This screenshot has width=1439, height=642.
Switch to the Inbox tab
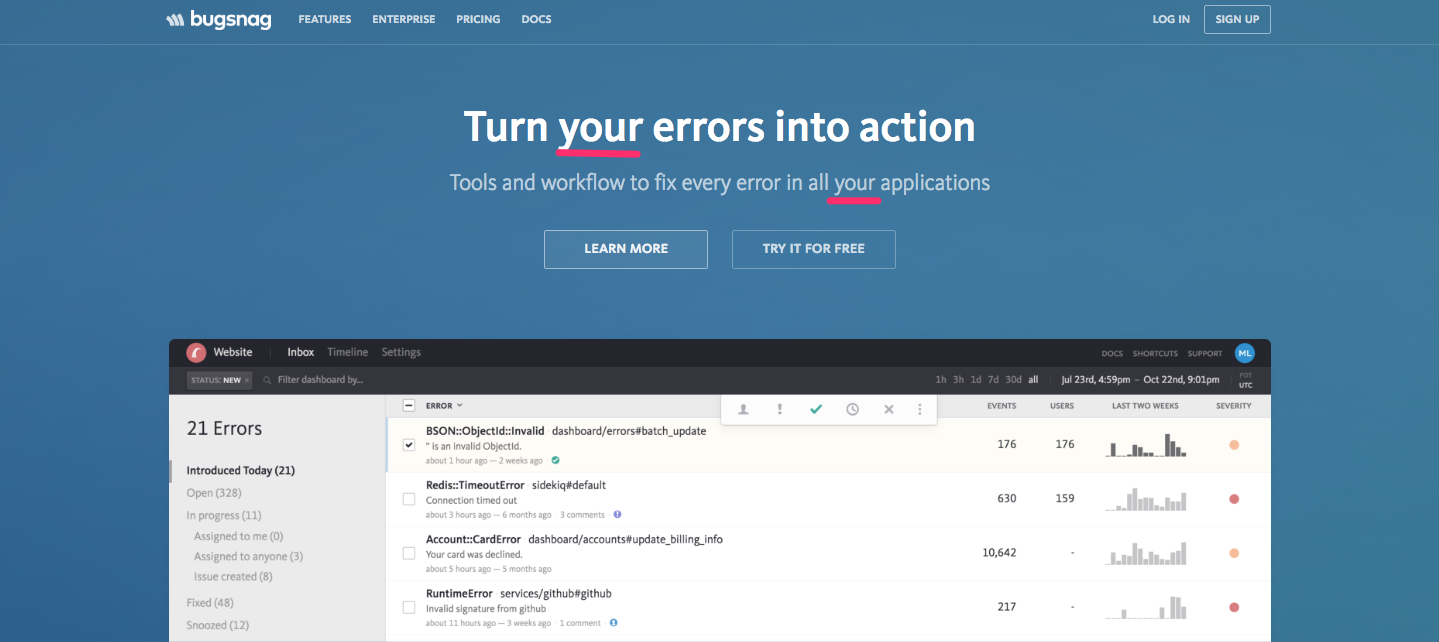tap(301, 352)
